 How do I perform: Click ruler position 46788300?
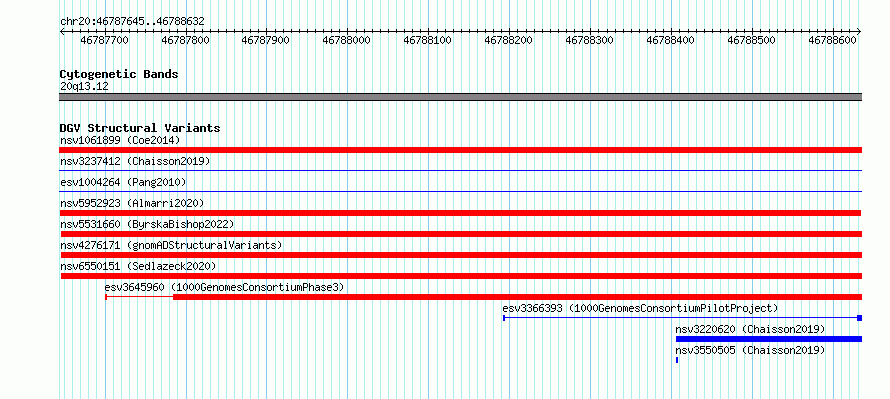pyautogui.click(x=590, y=40)
